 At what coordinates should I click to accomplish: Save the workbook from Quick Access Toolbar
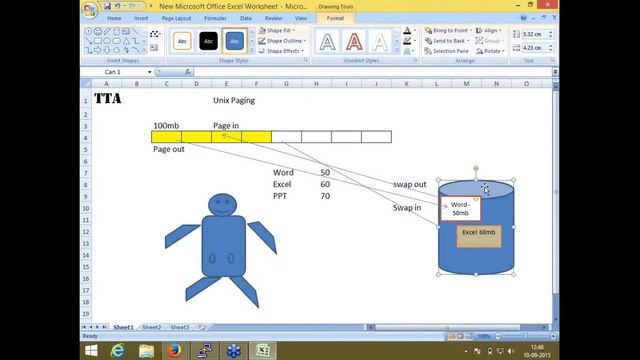pos(107,6)
